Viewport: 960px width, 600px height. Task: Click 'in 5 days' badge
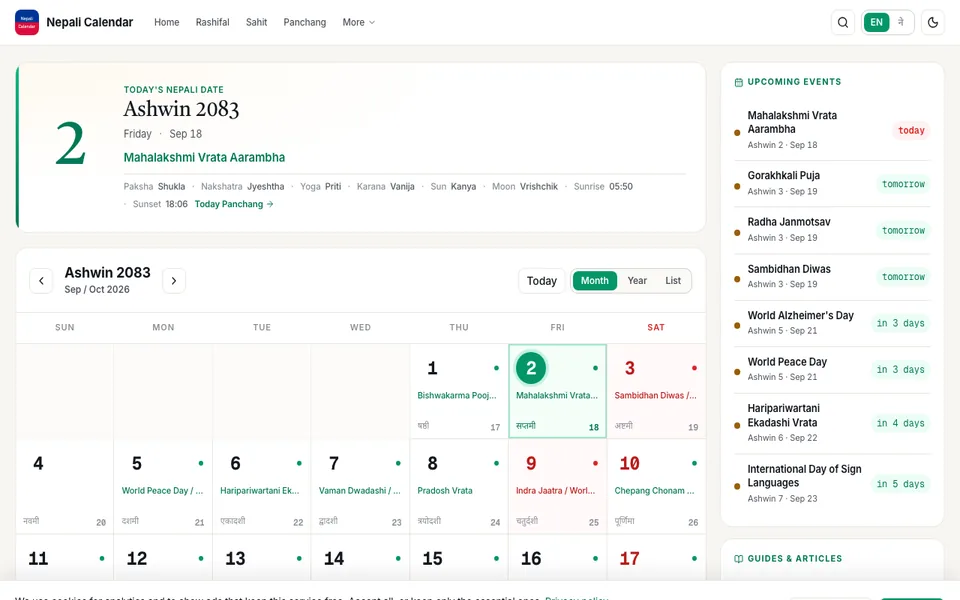[x=900, y=484]
